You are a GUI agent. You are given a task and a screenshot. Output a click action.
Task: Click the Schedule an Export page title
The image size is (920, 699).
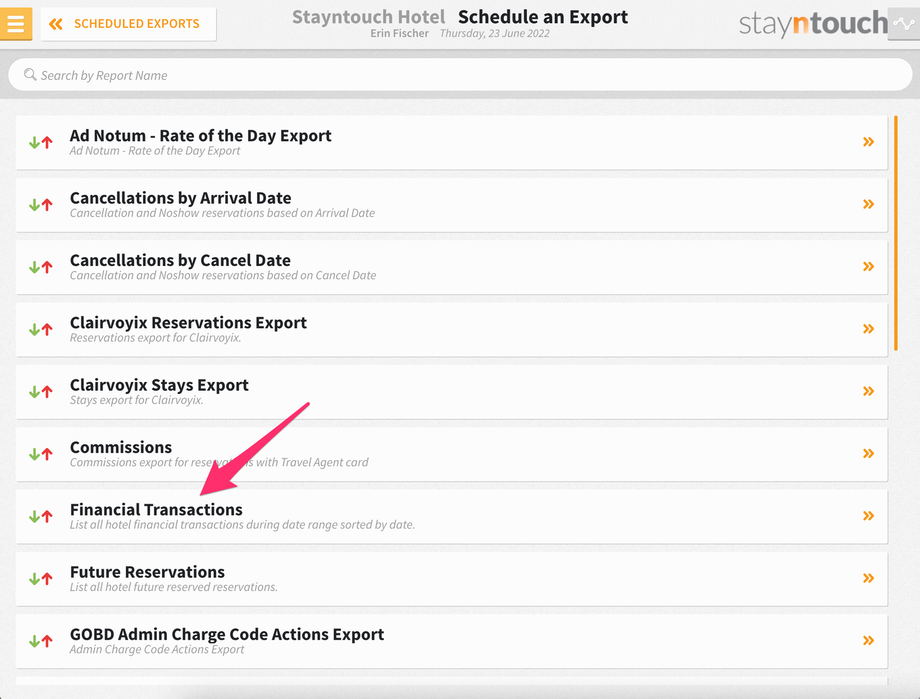(543, 17)
